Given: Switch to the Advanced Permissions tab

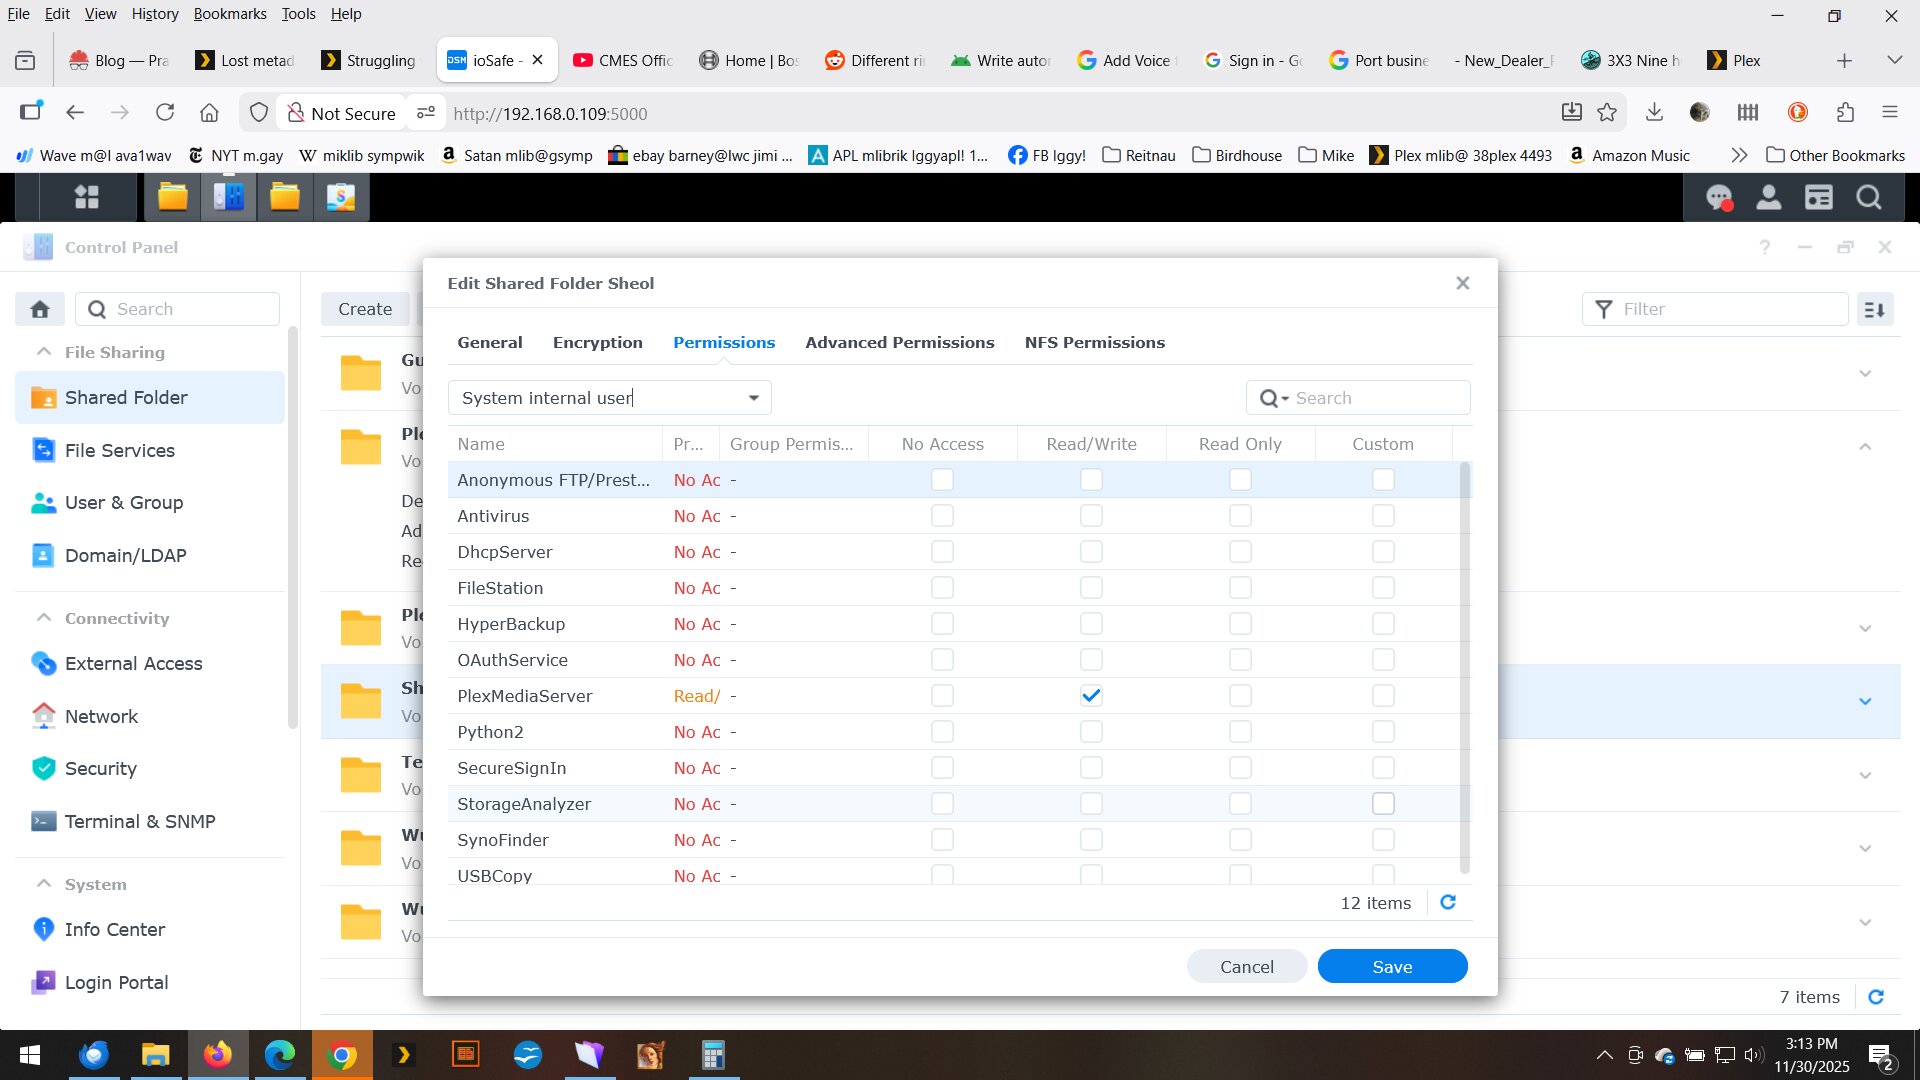Looking at the screenshot, I should click(x=899, y=342).
